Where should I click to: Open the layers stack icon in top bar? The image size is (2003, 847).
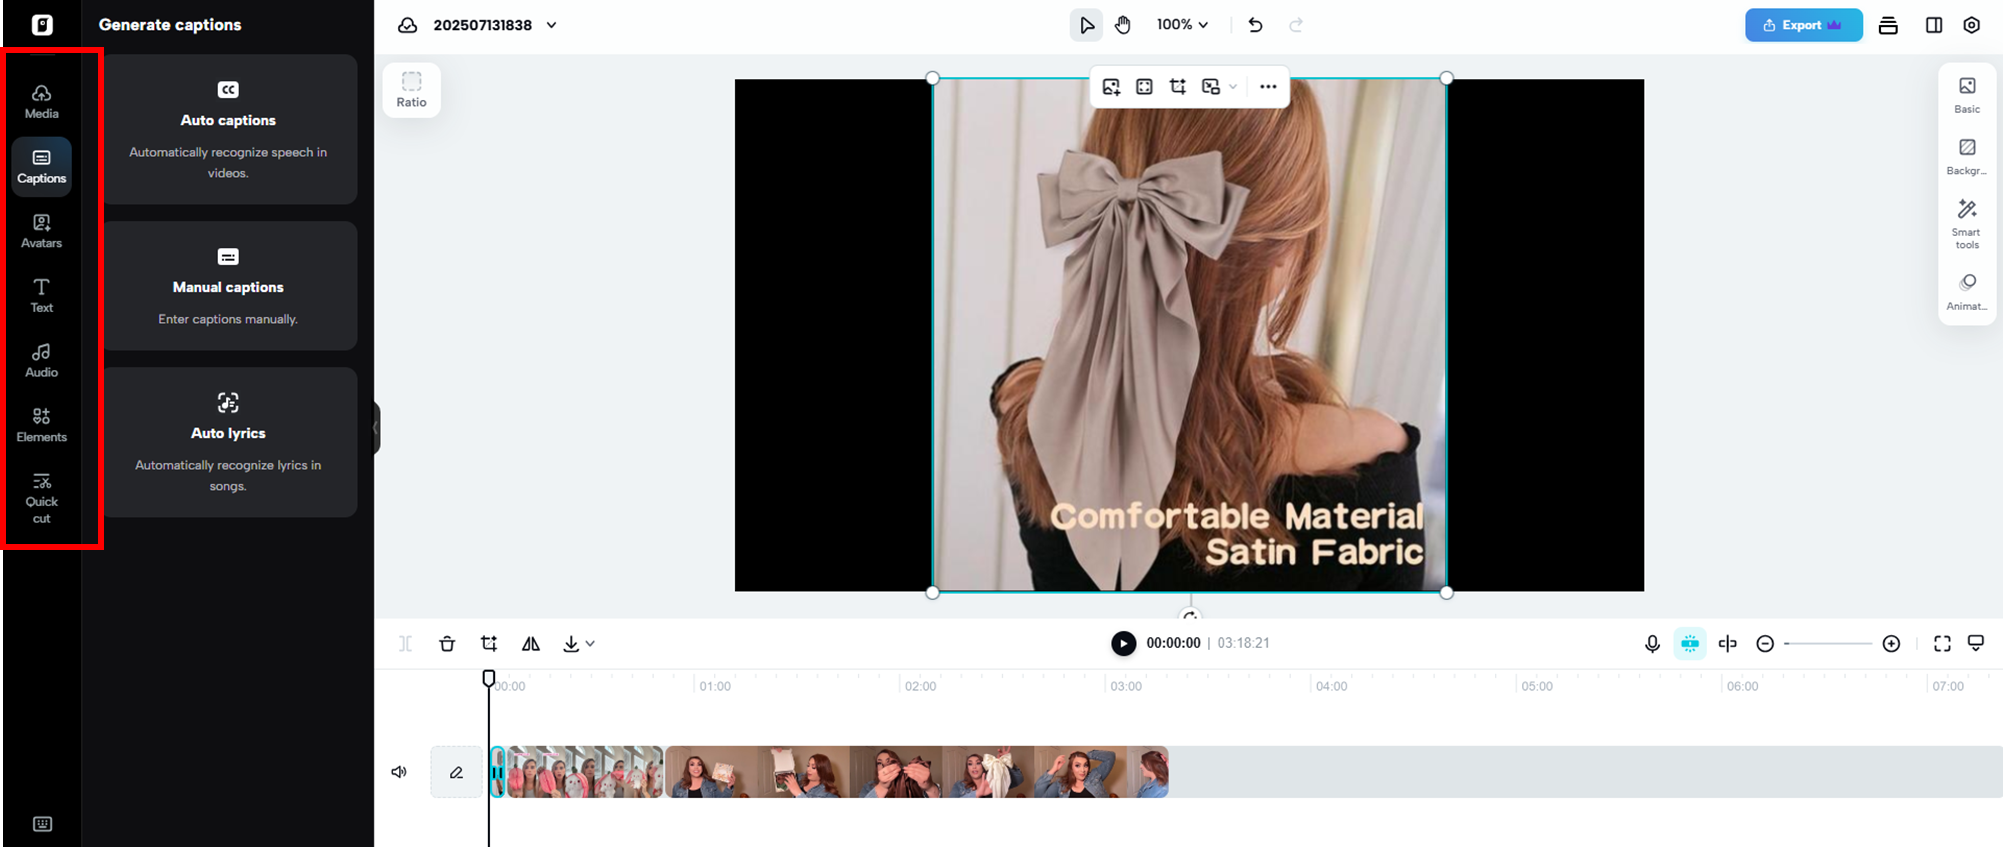[1888, 25]
